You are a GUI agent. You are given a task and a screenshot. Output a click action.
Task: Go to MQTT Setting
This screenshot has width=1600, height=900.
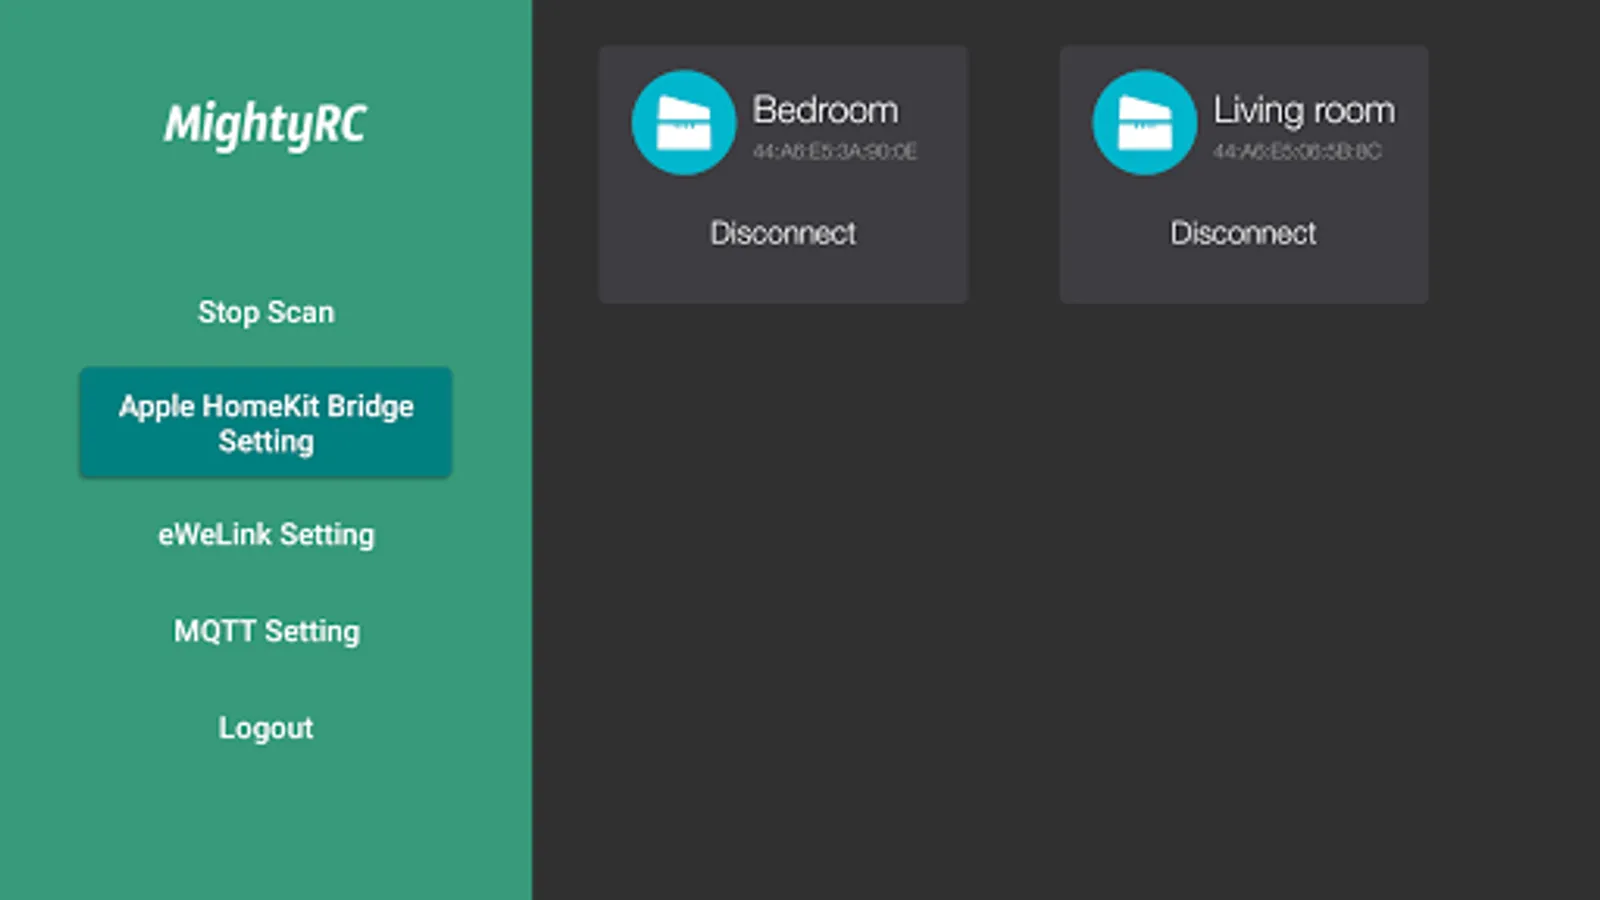(266, 631)
